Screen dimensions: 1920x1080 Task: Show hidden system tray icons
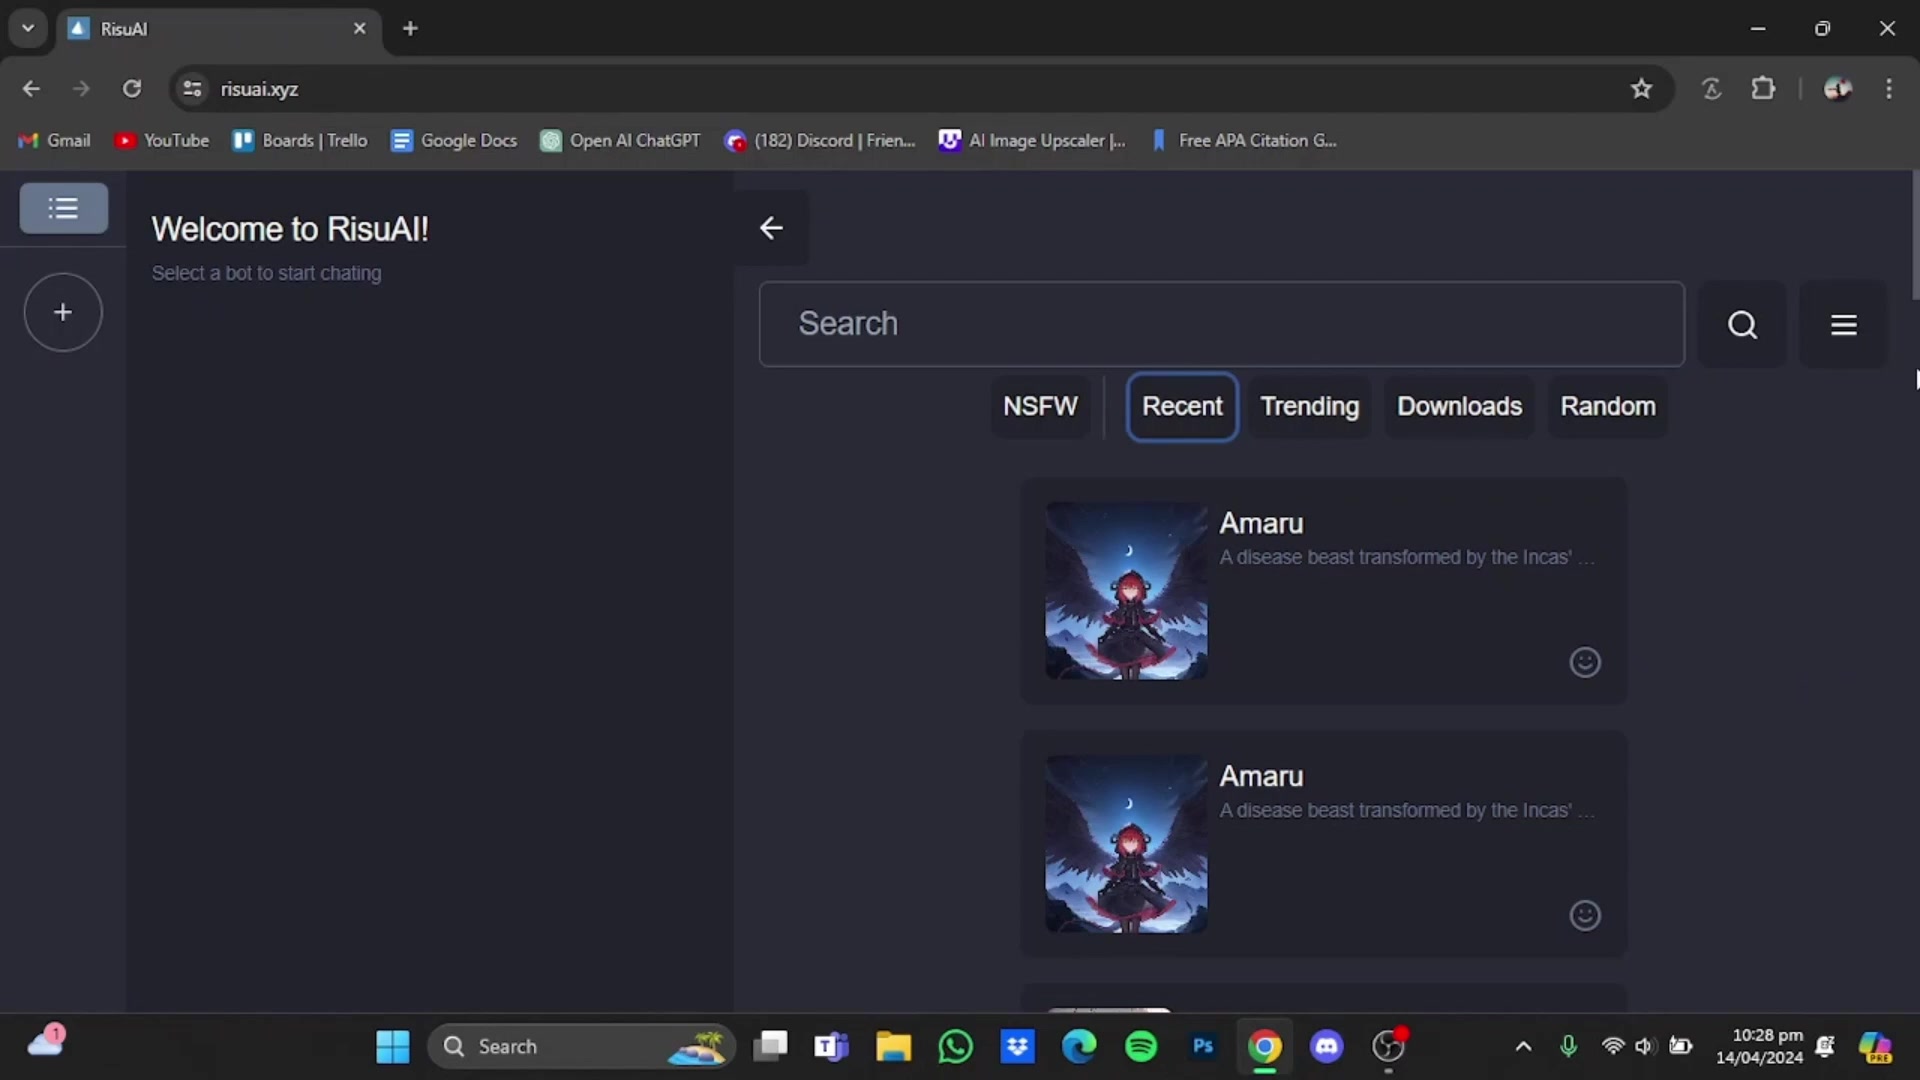[1523, 1046]
